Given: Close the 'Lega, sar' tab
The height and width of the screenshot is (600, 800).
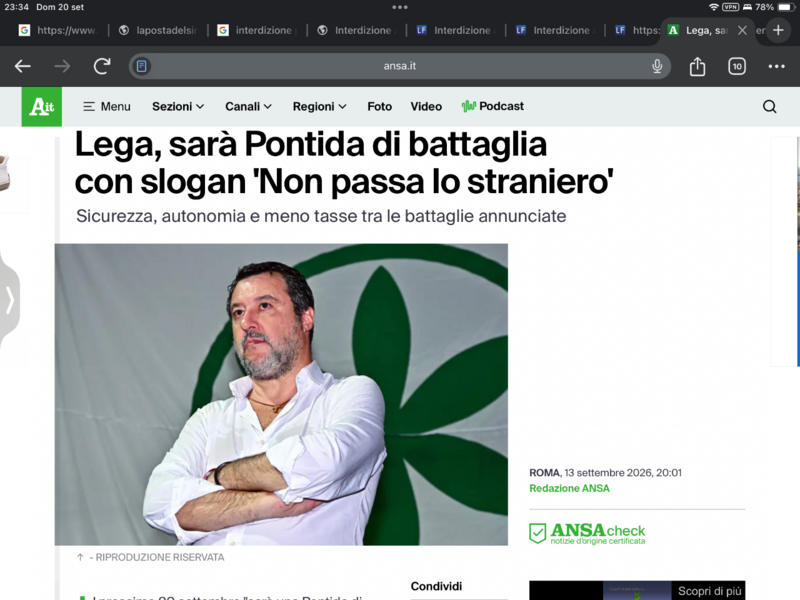Looking at the screenshot, I should pyautogui.click(x=742, y=31).
